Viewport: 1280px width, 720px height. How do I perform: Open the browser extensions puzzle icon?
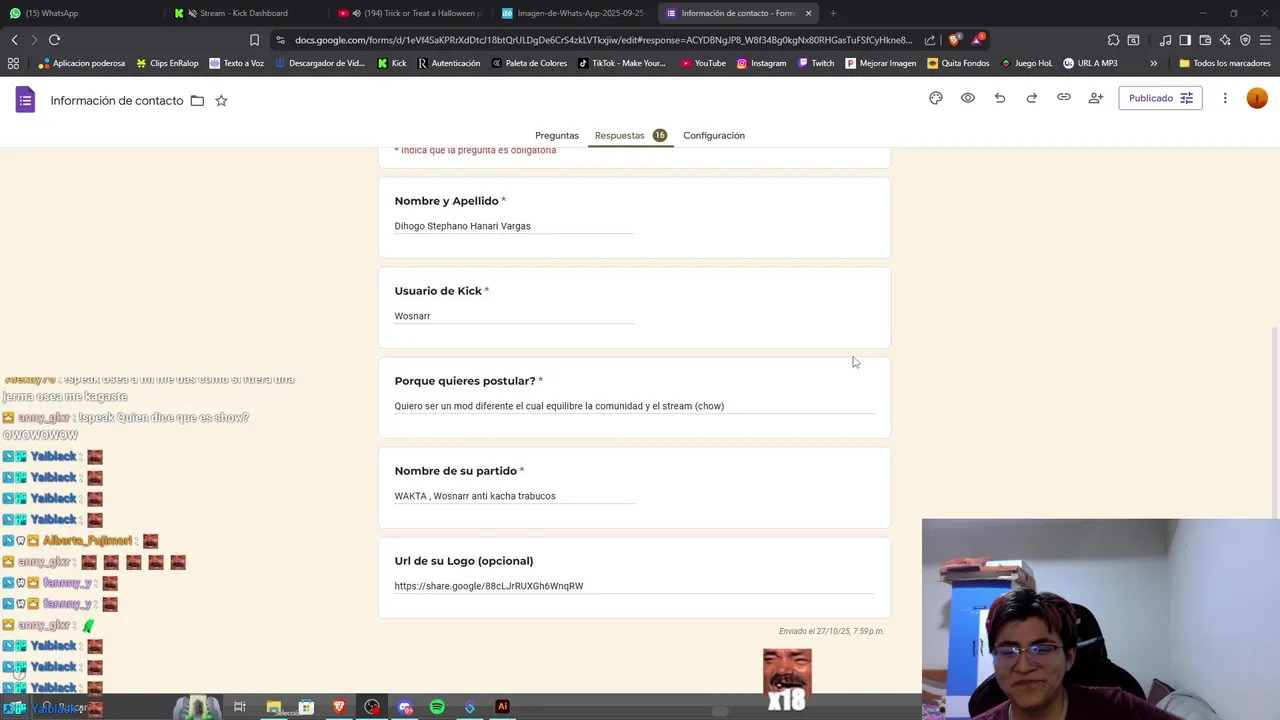tap(1113, 40)
